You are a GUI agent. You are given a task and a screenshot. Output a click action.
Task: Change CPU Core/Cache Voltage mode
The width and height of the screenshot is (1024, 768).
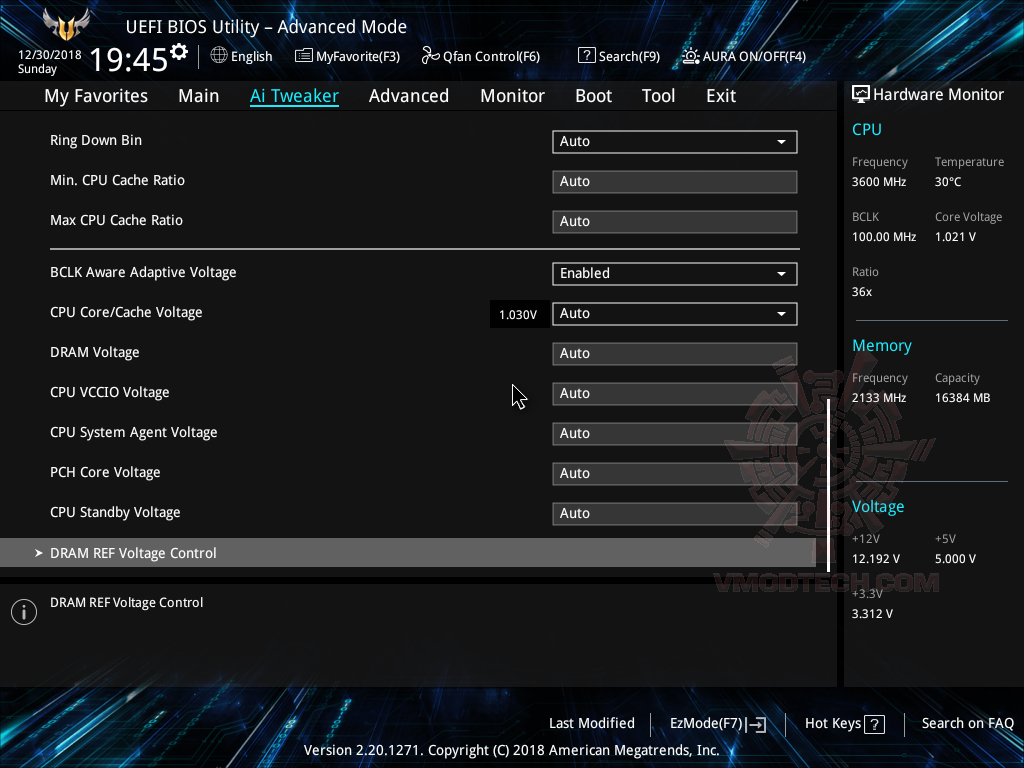(x=674, y=313)
